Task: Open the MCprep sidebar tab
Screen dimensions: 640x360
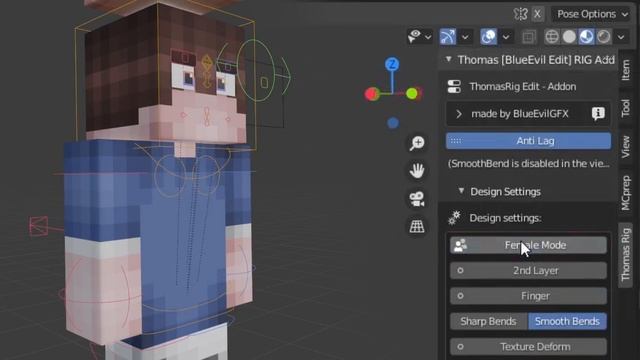Action: (x=626, y=193)
